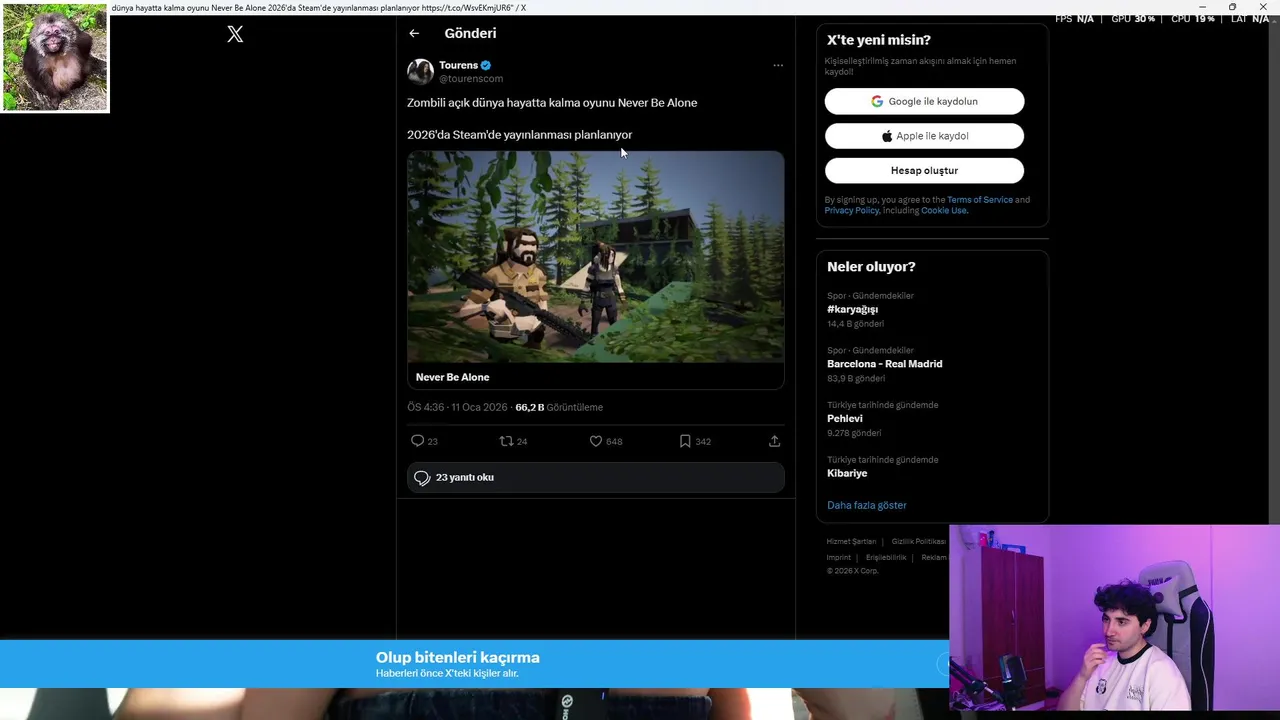The height and width of the screenshot is (720, 1280).
Task: Minimize the browser window
Action: [x=1202, y=7]
